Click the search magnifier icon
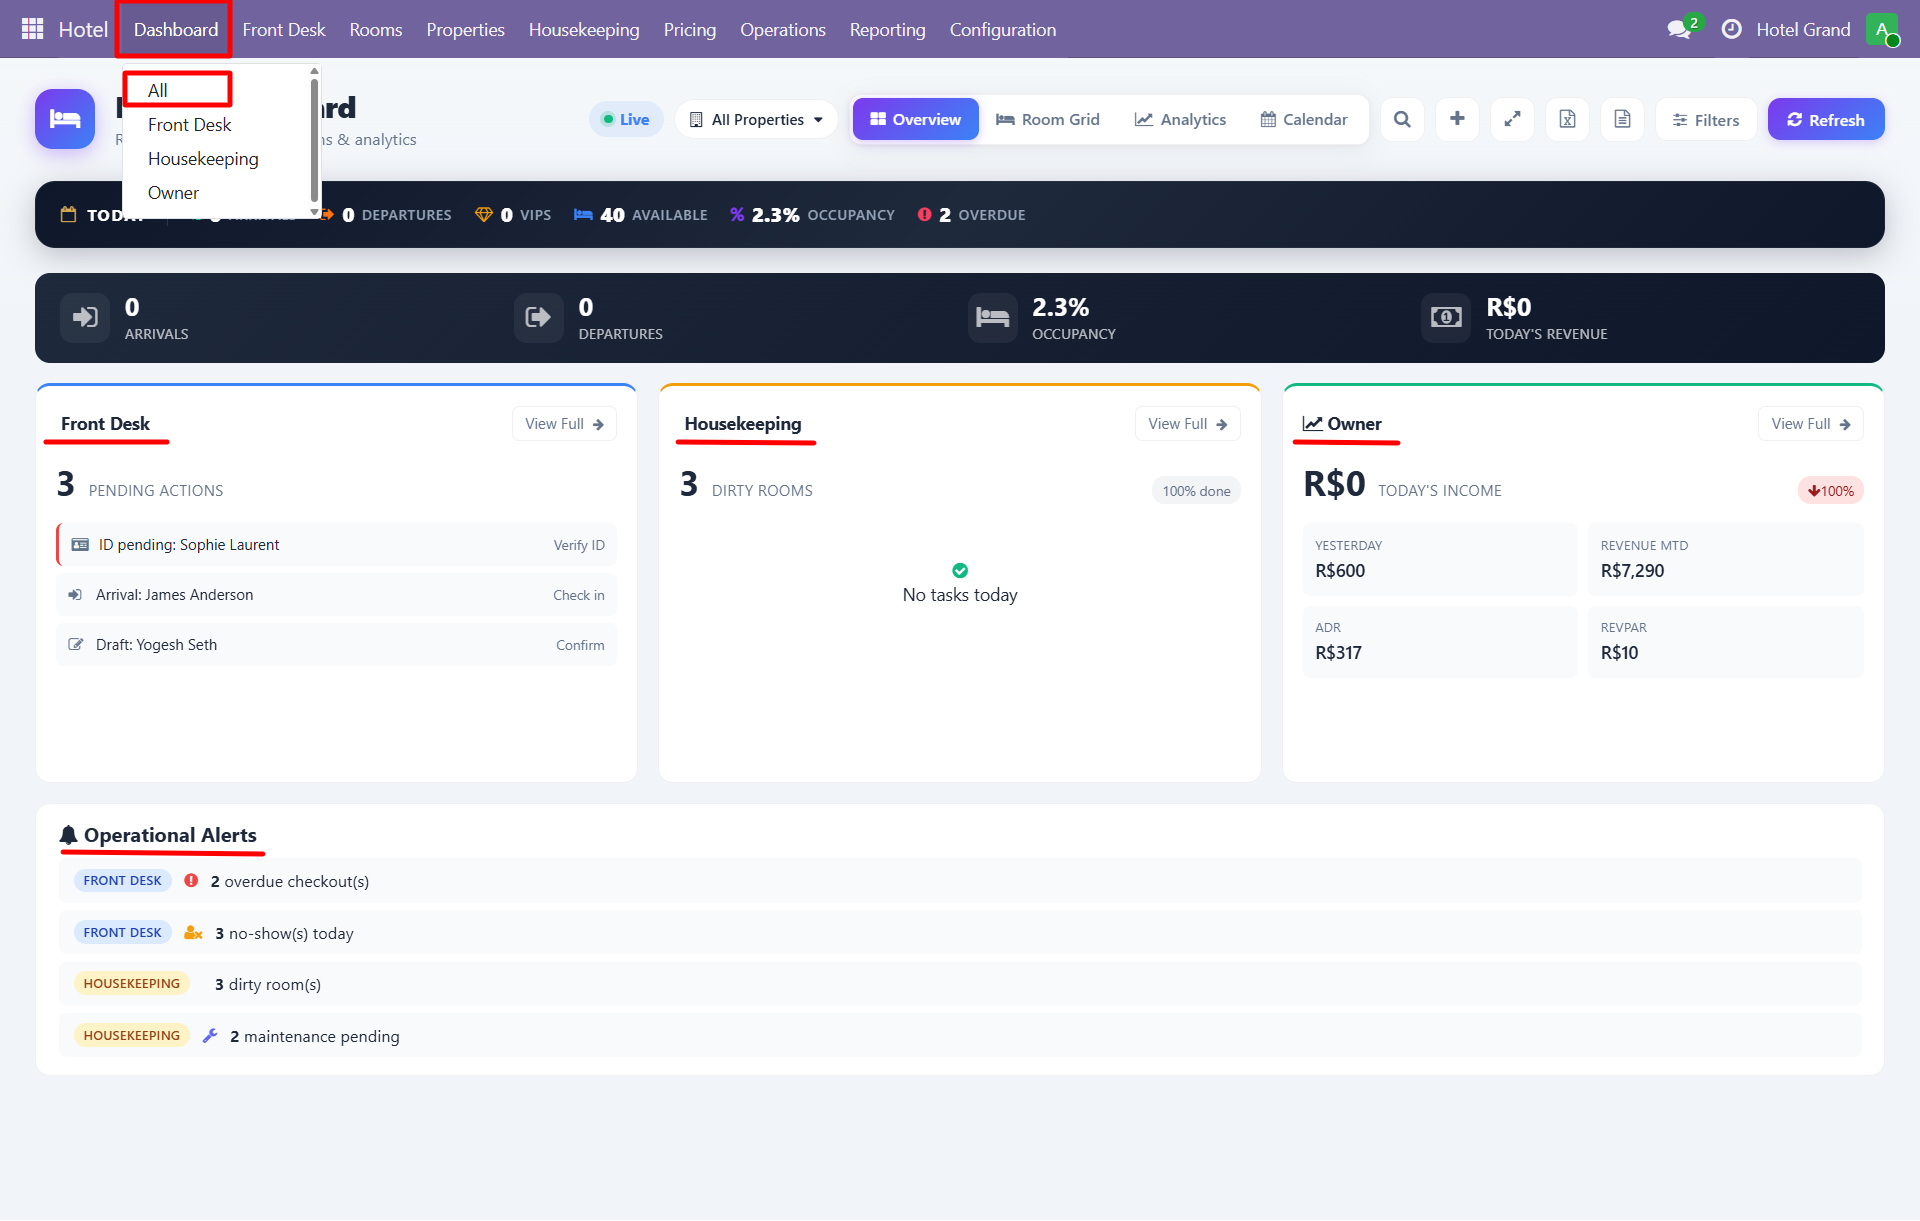 (x=1402, y=120)
